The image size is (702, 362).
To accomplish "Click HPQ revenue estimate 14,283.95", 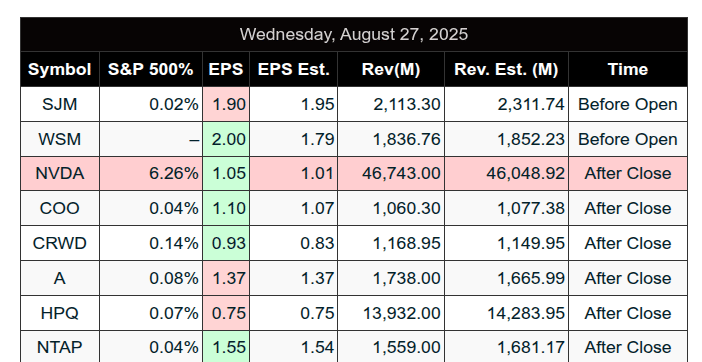I will pos(526,313).
